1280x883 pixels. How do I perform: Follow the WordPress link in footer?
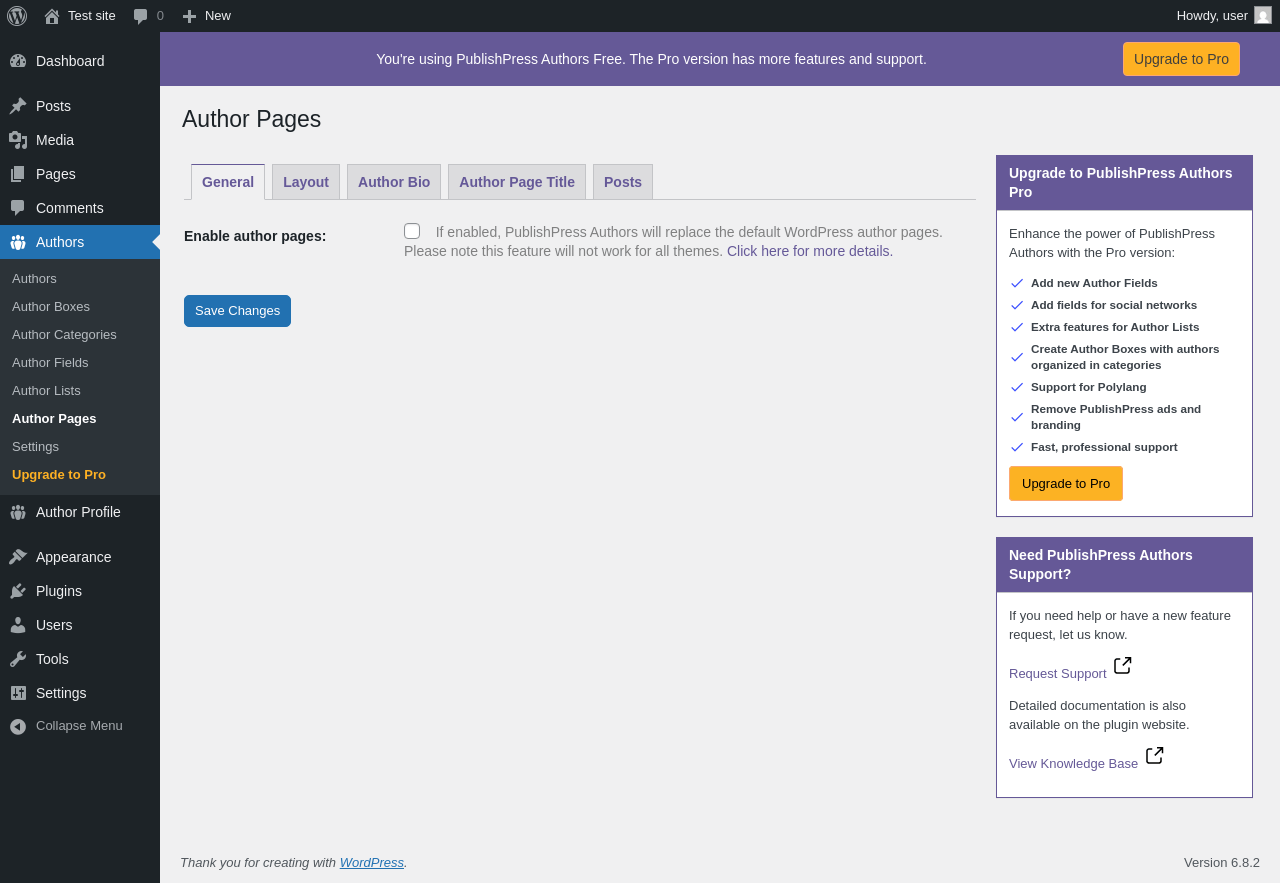[x=372, y=862]
